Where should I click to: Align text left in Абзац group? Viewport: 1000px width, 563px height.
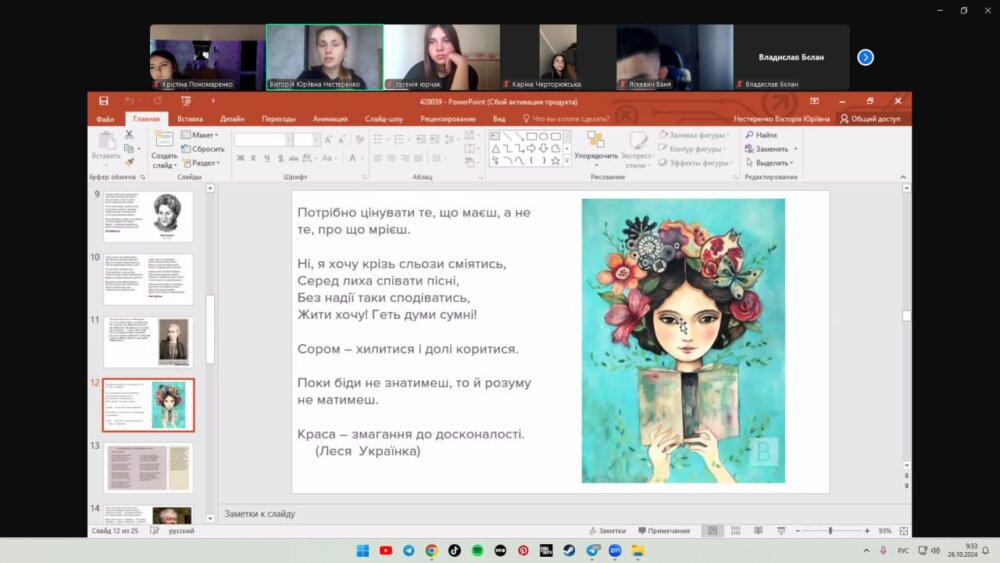click(x=378, y=157)
